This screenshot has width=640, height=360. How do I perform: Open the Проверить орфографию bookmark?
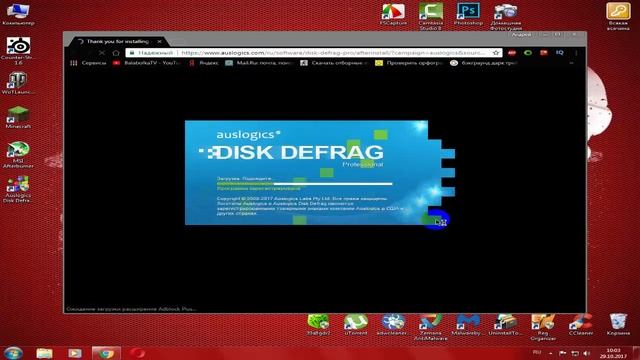pyautogui.click(x=409, y=63)
